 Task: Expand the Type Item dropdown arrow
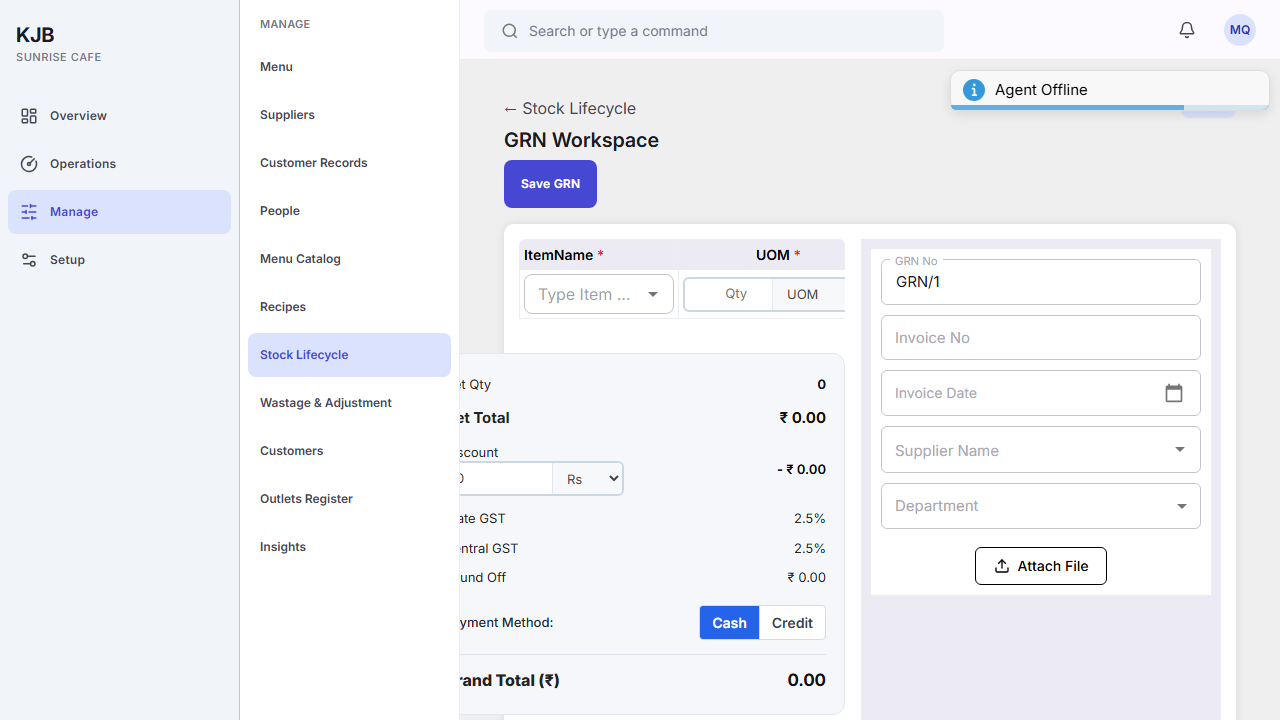point(653,294)
